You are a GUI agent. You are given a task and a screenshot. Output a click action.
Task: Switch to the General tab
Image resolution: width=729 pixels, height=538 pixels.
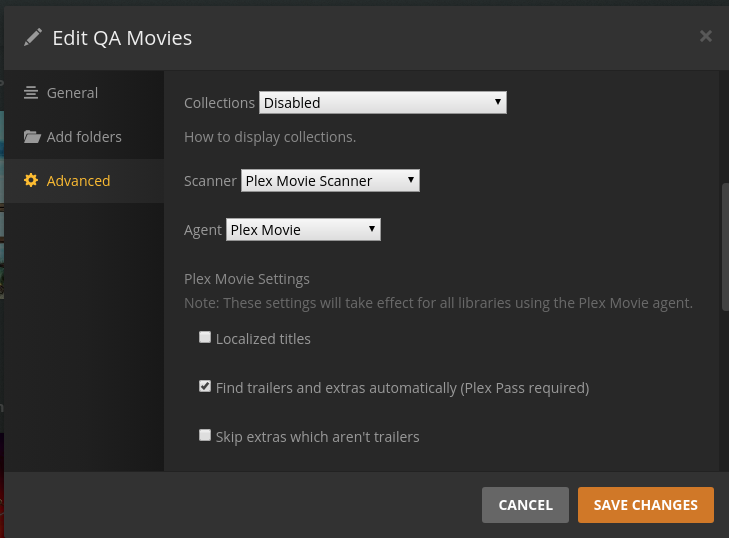(x=72, y=93)
